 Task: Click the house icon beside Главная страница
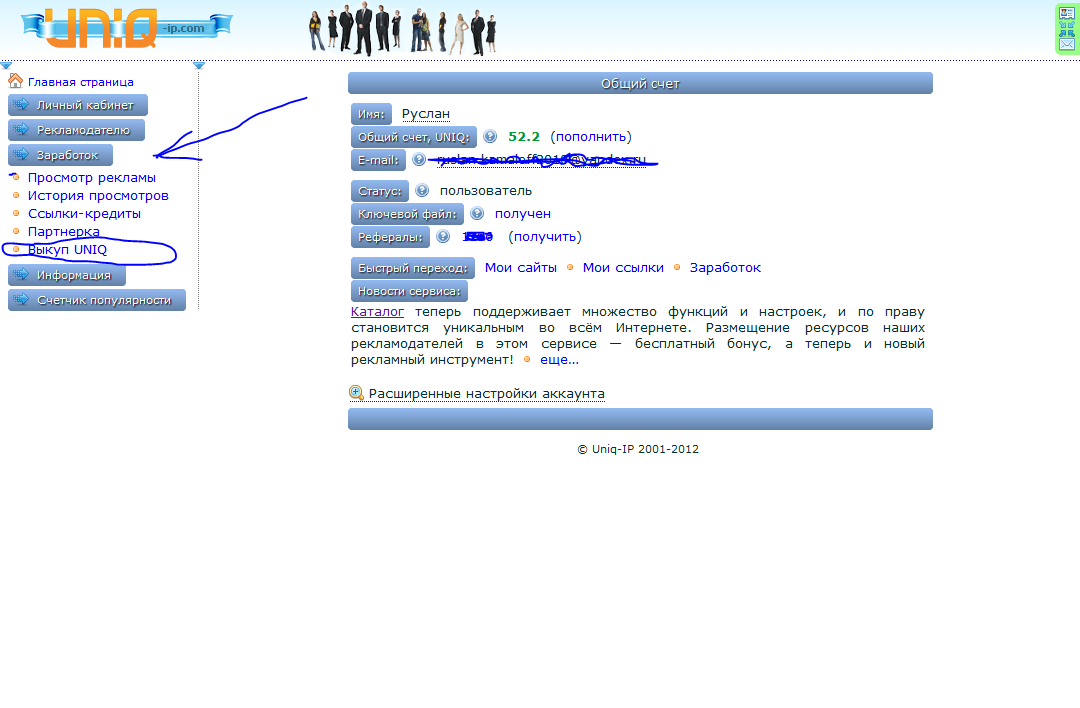[x=15, y=81]
